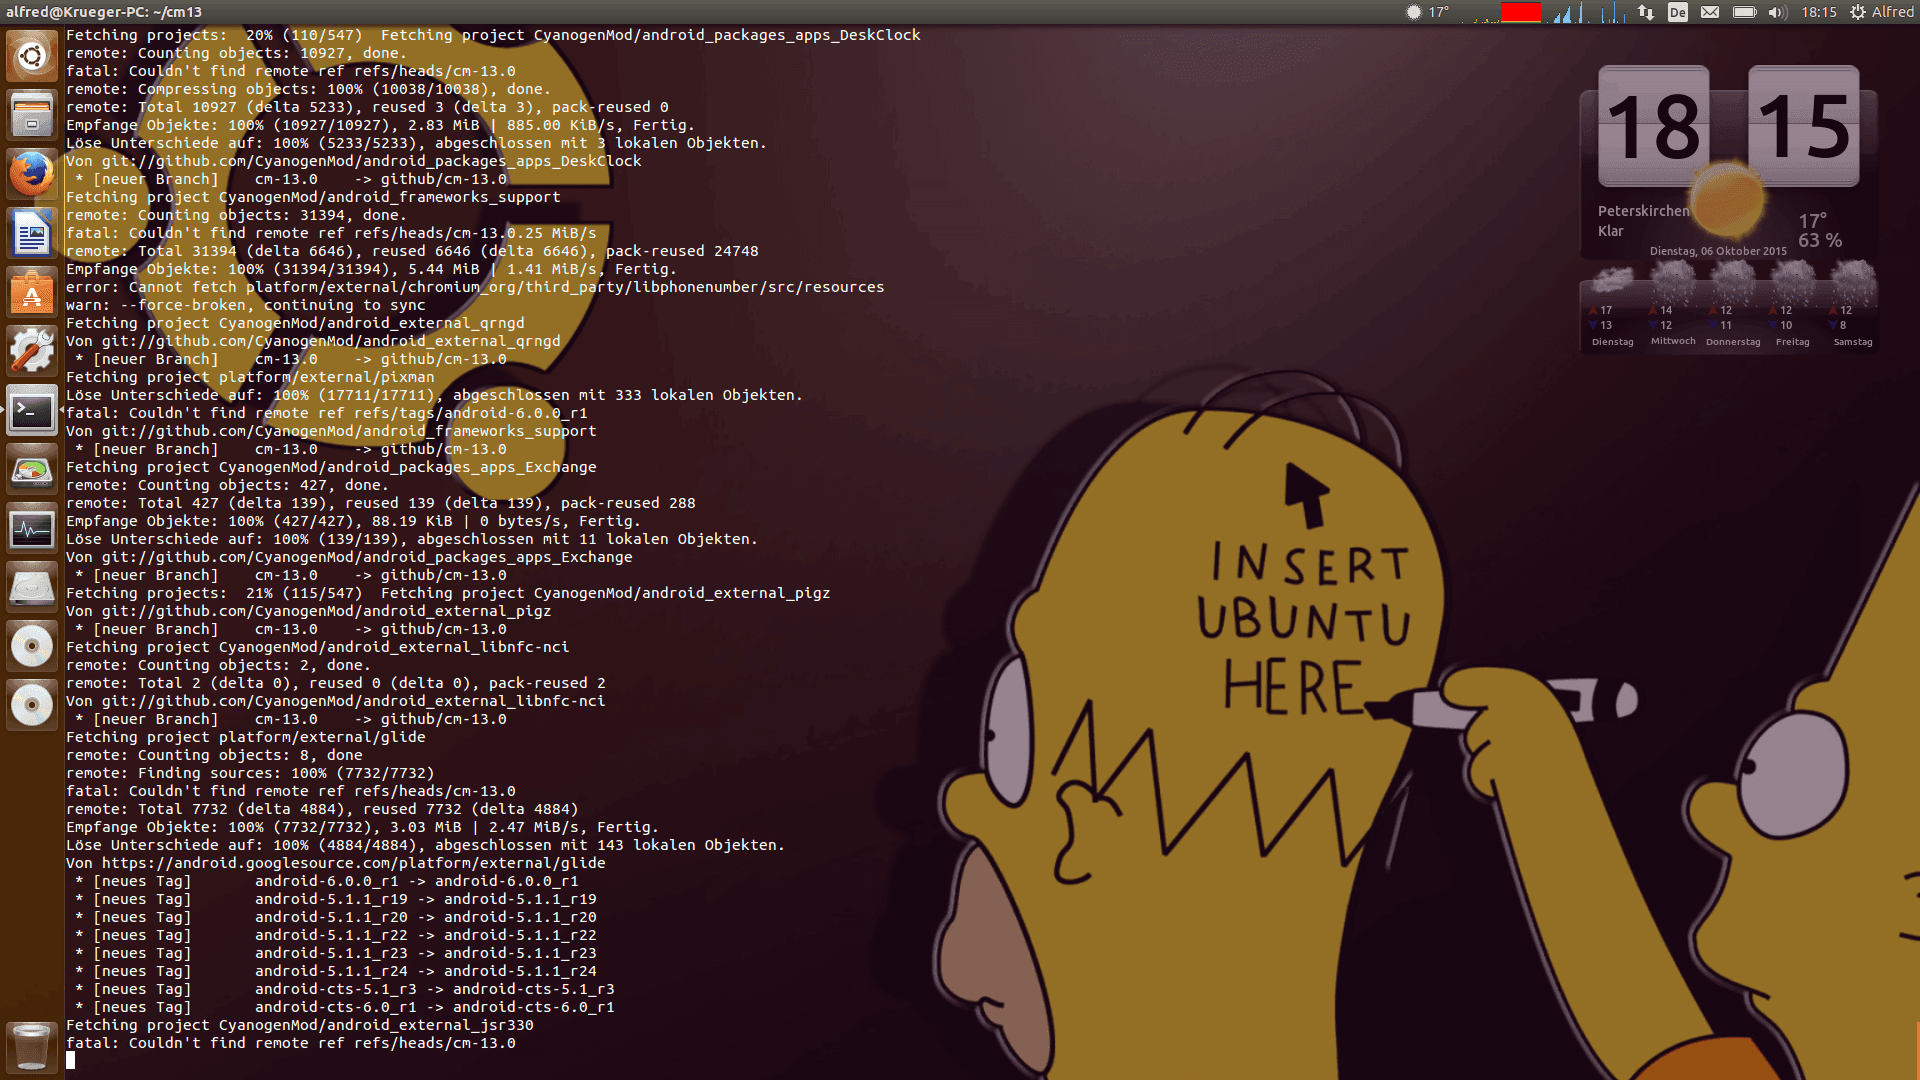Click tag line android-5.1.1_r23
1920x1080 pixels.
pos(336,953)
